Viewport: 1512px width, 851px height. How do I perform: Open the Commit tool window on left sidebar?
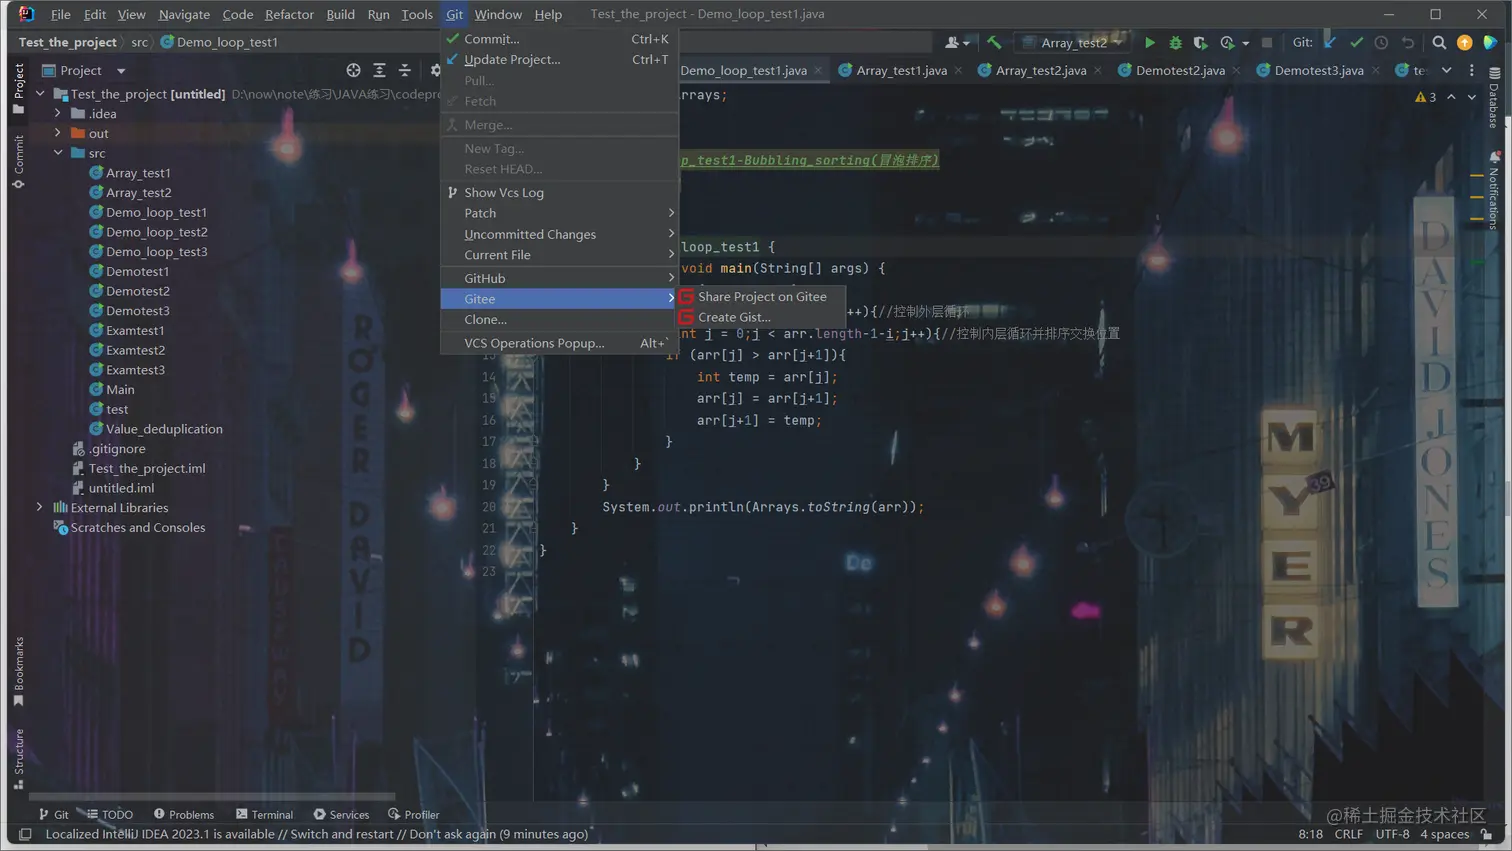pos(18,162)
